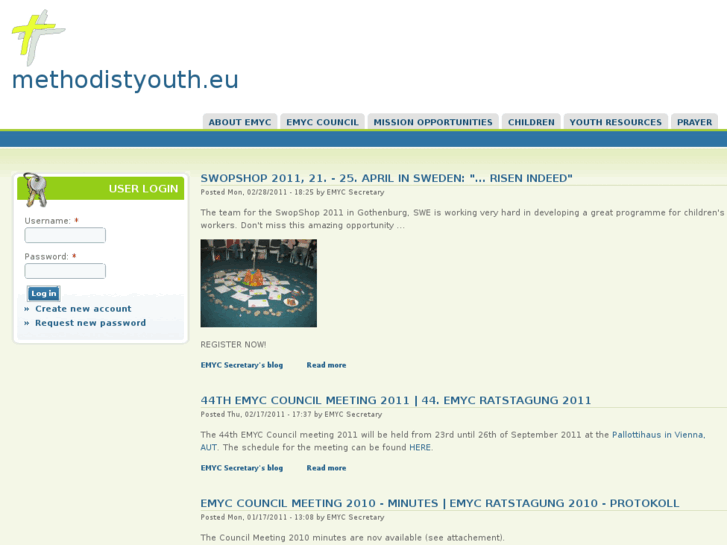This screenshot has width=727, height=545.
Task: Read more of 44th Council Meeting post
Action: click(326, 468)
